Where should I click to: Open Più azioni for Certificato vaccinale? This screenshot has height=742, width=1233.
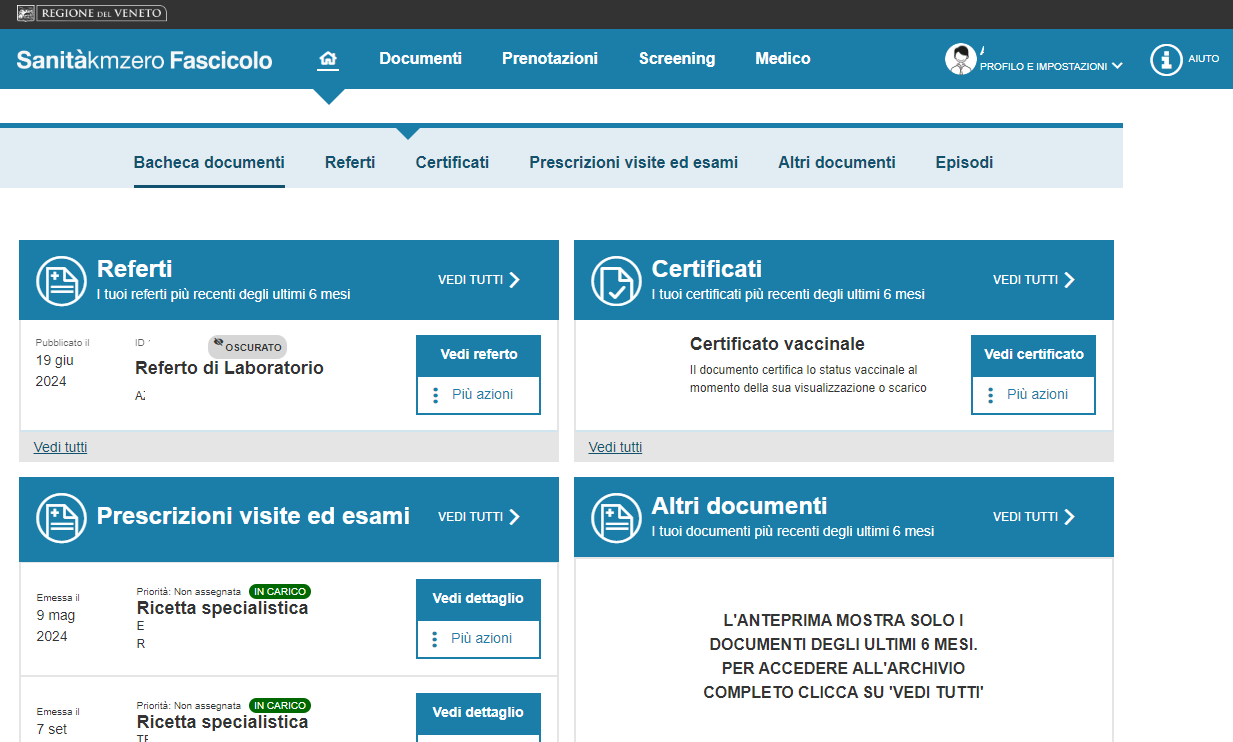click(1033, 395)
